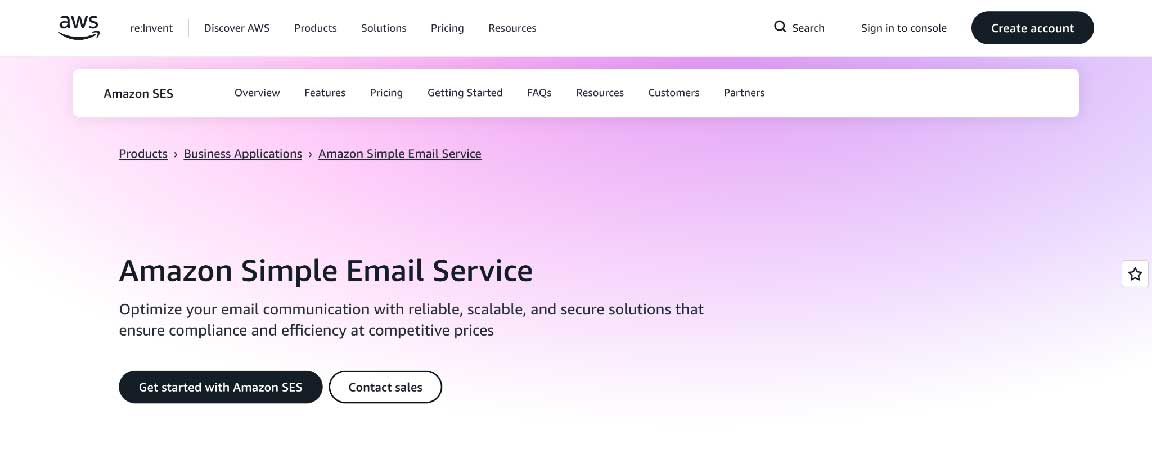
Task: Expand the Products menu
Action: click(315, 28)
